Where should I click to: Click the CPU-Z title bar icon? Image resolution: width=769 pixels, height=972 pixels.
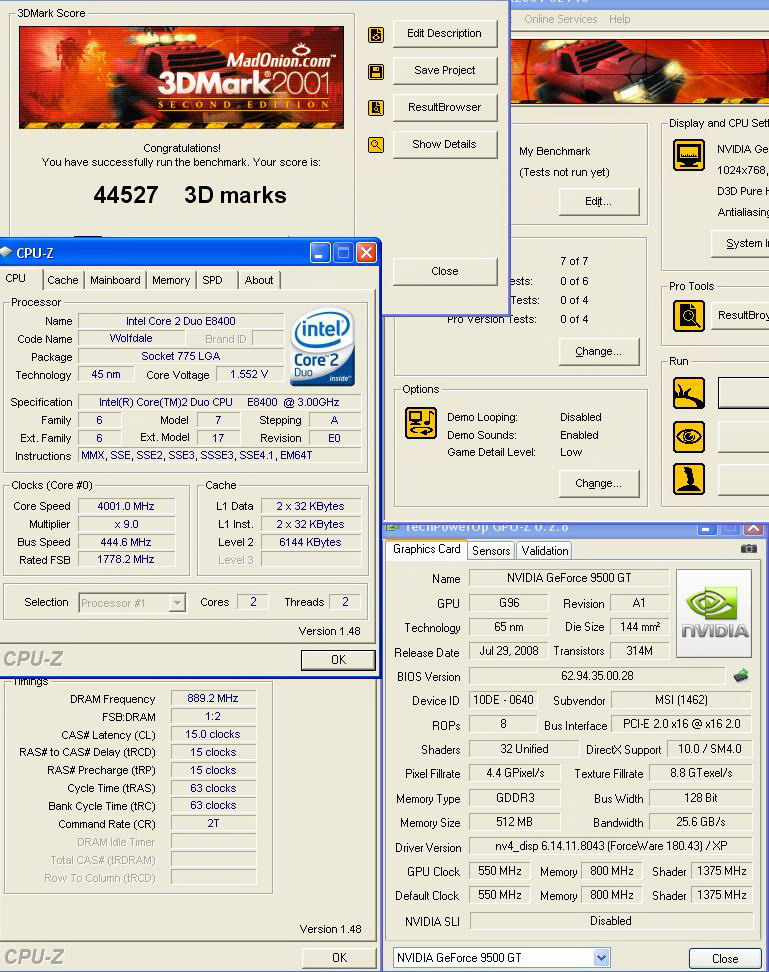[7, 252]
